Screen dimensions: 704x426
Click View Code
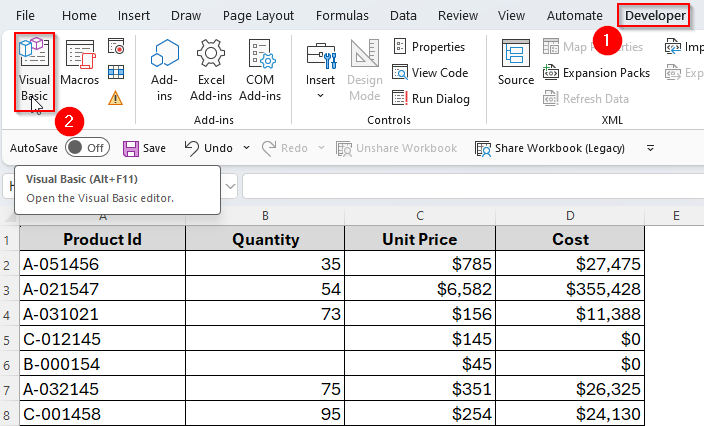(430, 73)
